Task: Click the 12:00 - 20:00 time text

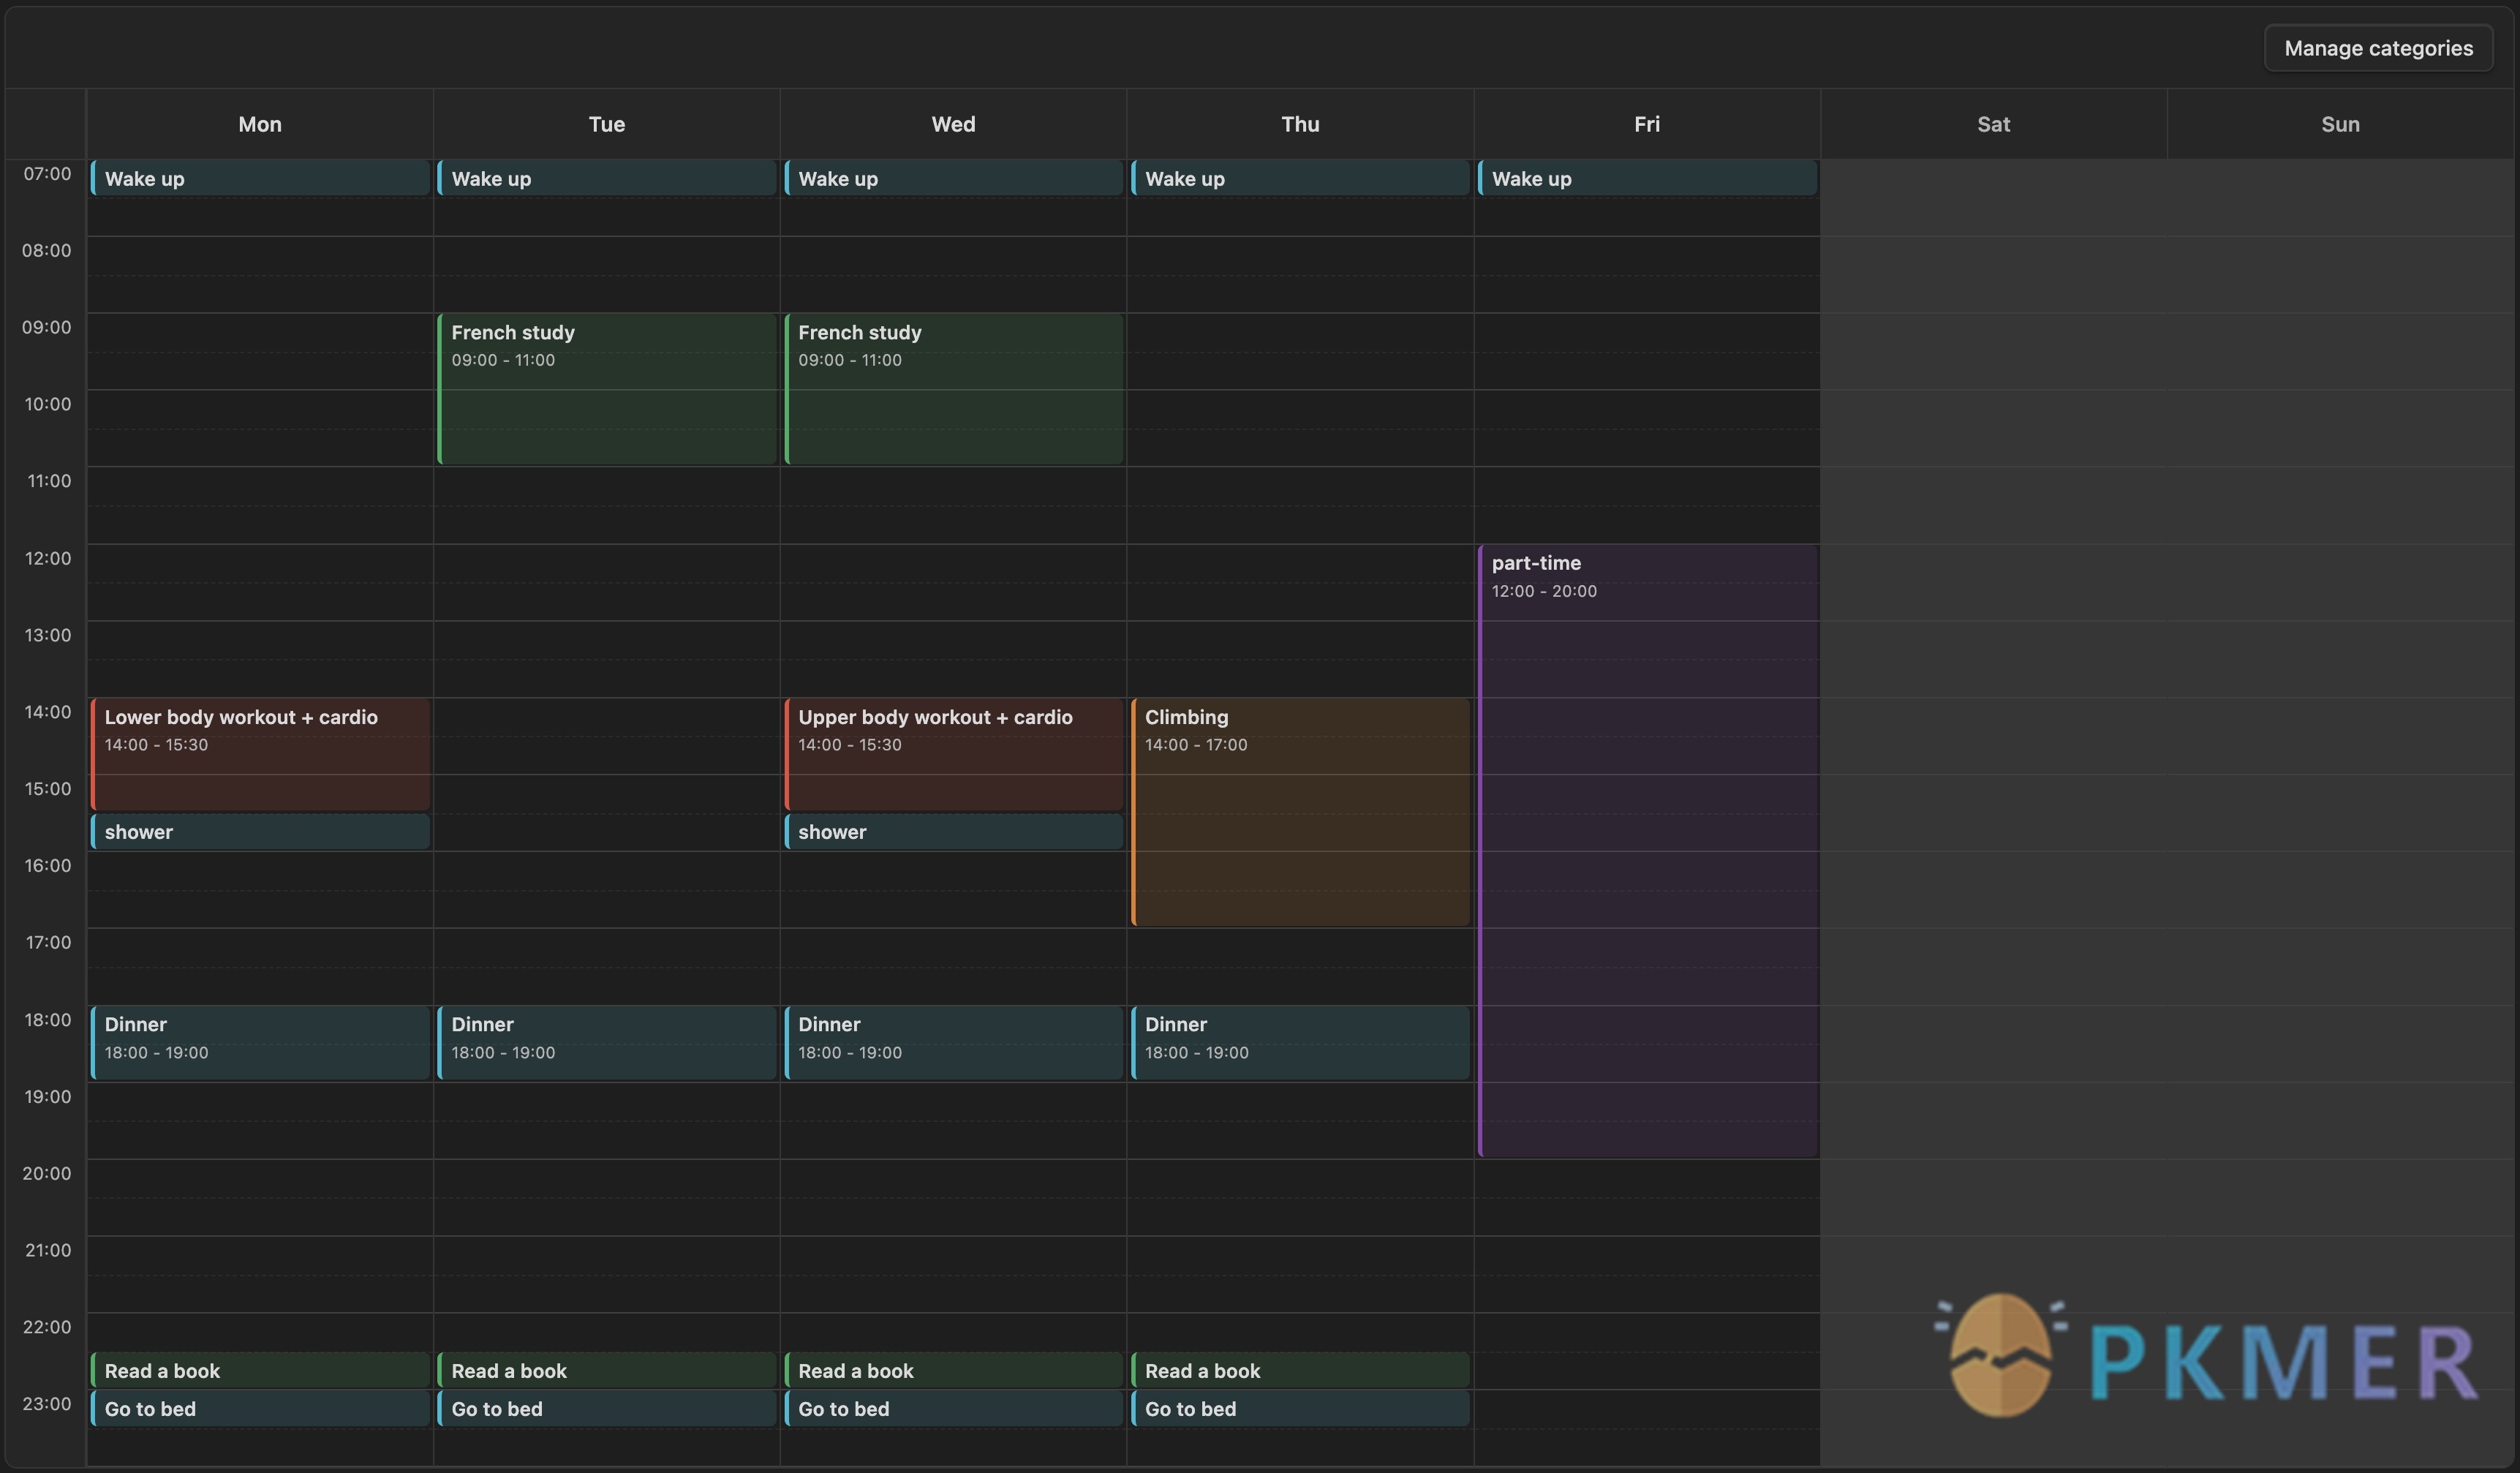Action: coord(1544,591)
